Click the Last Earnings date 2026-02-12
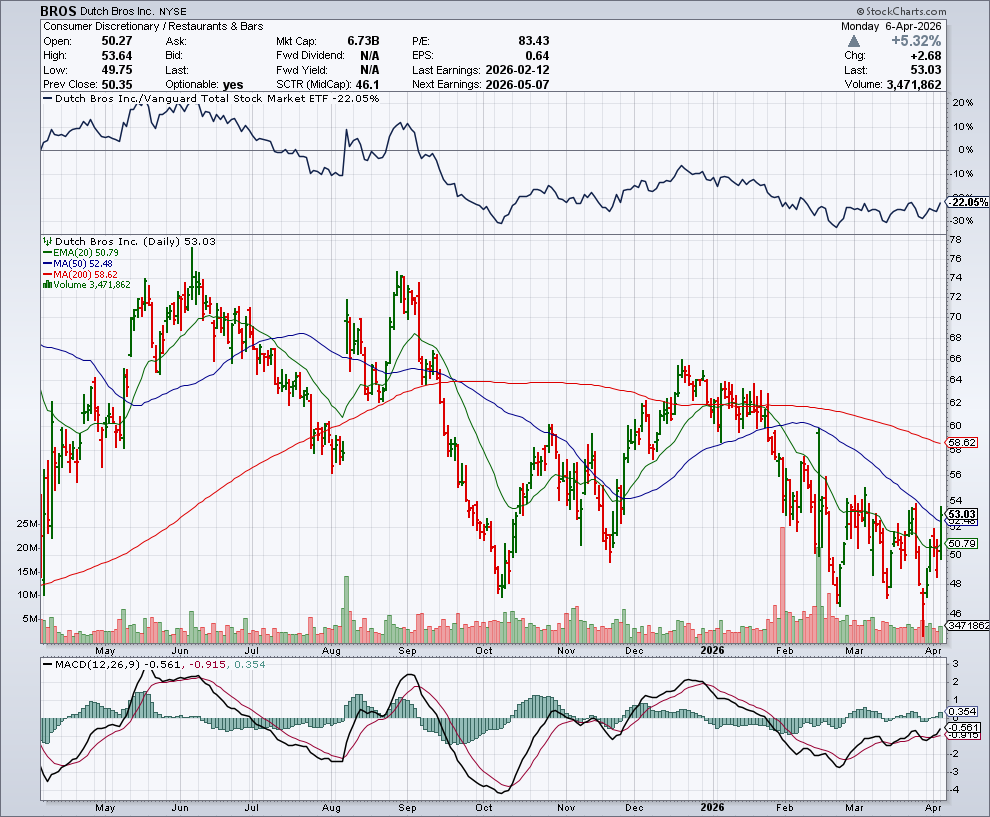Image resolution: width=990 pixels, height=817 pixels. pos(517,70)
